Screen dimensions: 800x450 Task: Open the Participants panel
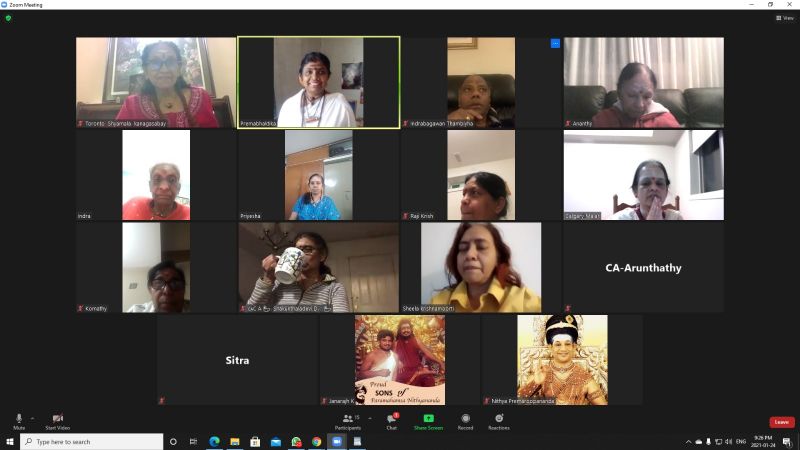[348, 420]
